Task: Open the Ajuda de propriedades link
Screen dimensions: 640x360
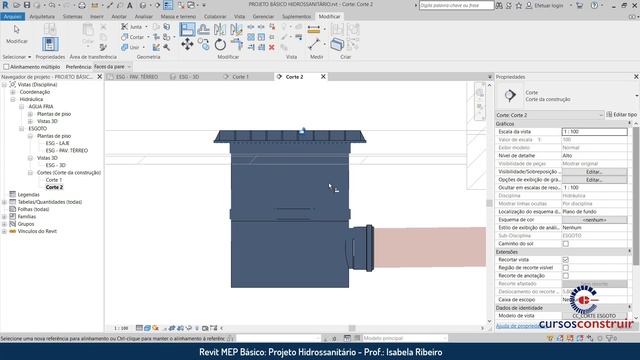Action: [518, 326]
